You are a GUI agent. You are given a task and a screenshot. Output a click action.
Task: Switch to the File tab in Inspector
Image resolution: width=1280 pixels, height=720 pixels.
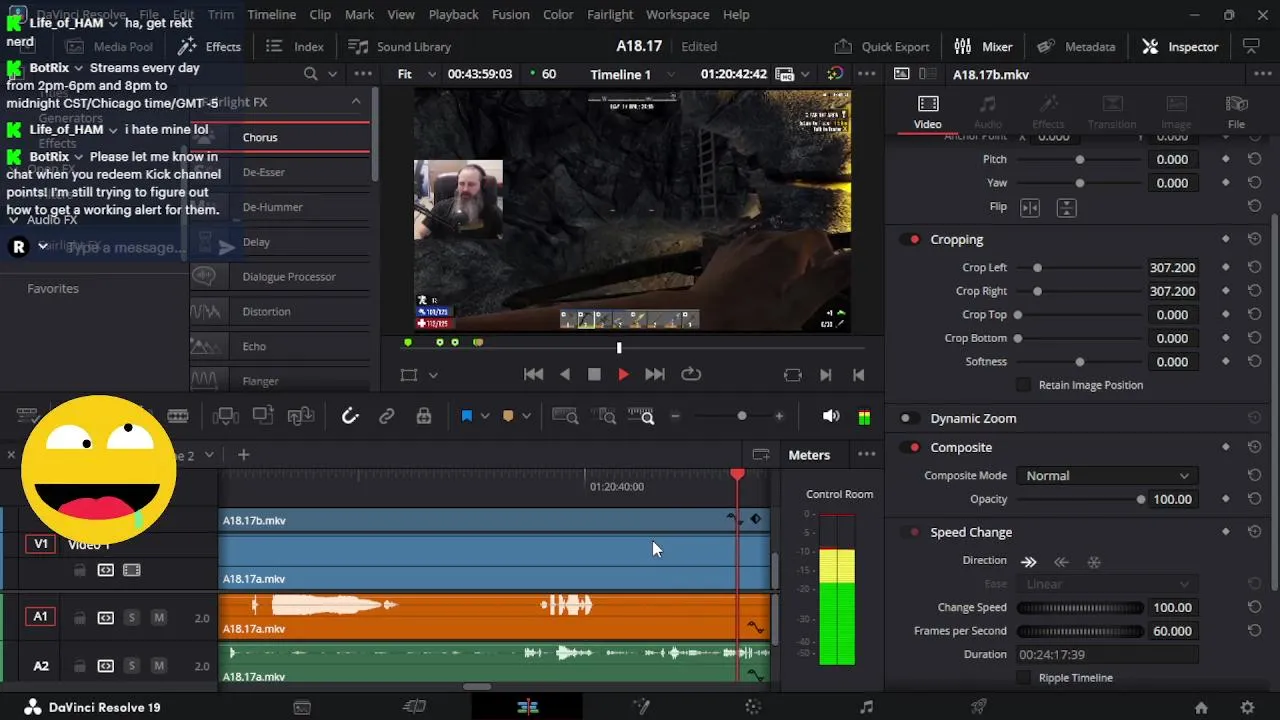[1236, 112]
